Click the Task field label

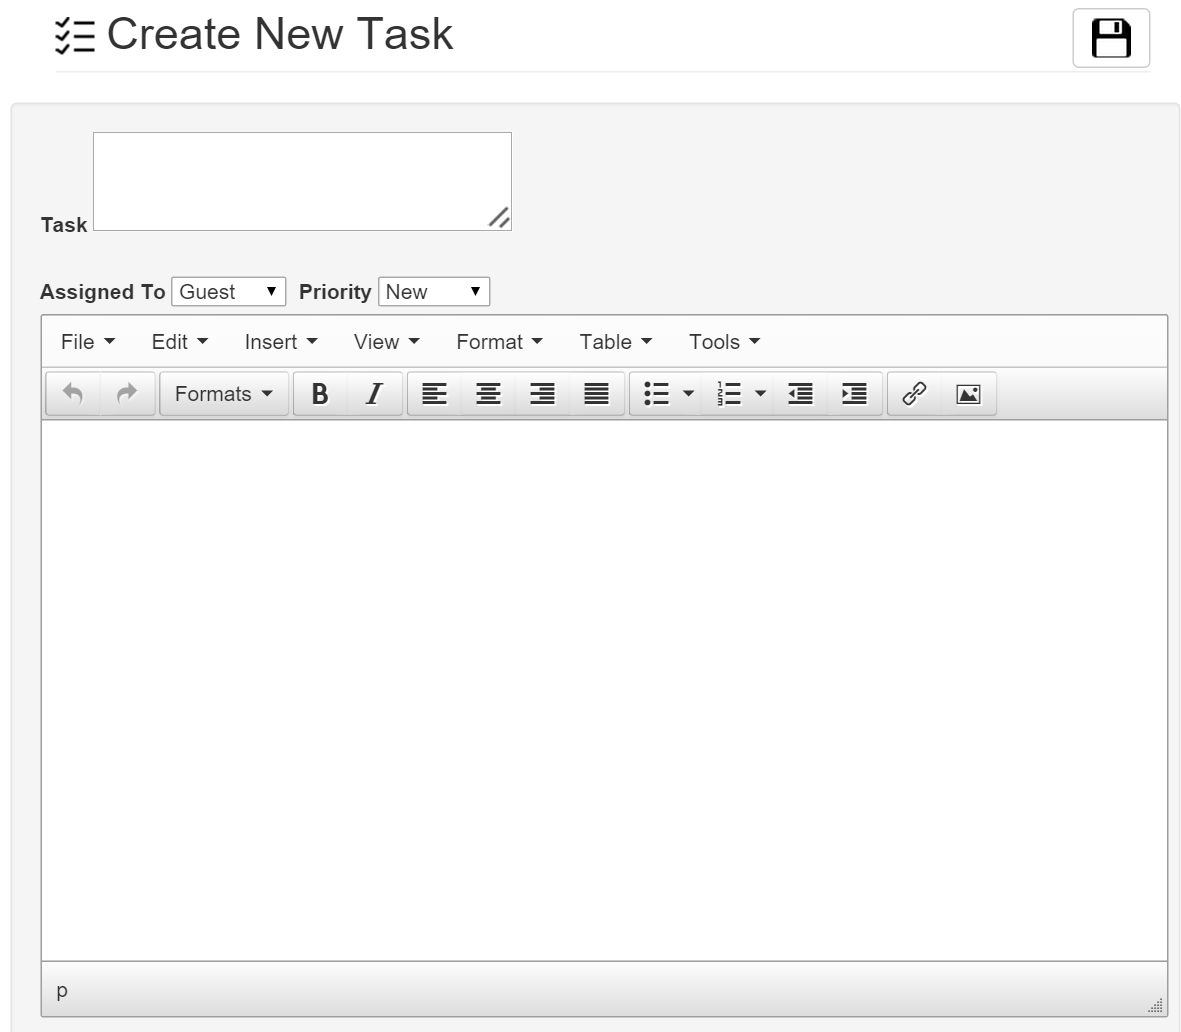(64, 224)
